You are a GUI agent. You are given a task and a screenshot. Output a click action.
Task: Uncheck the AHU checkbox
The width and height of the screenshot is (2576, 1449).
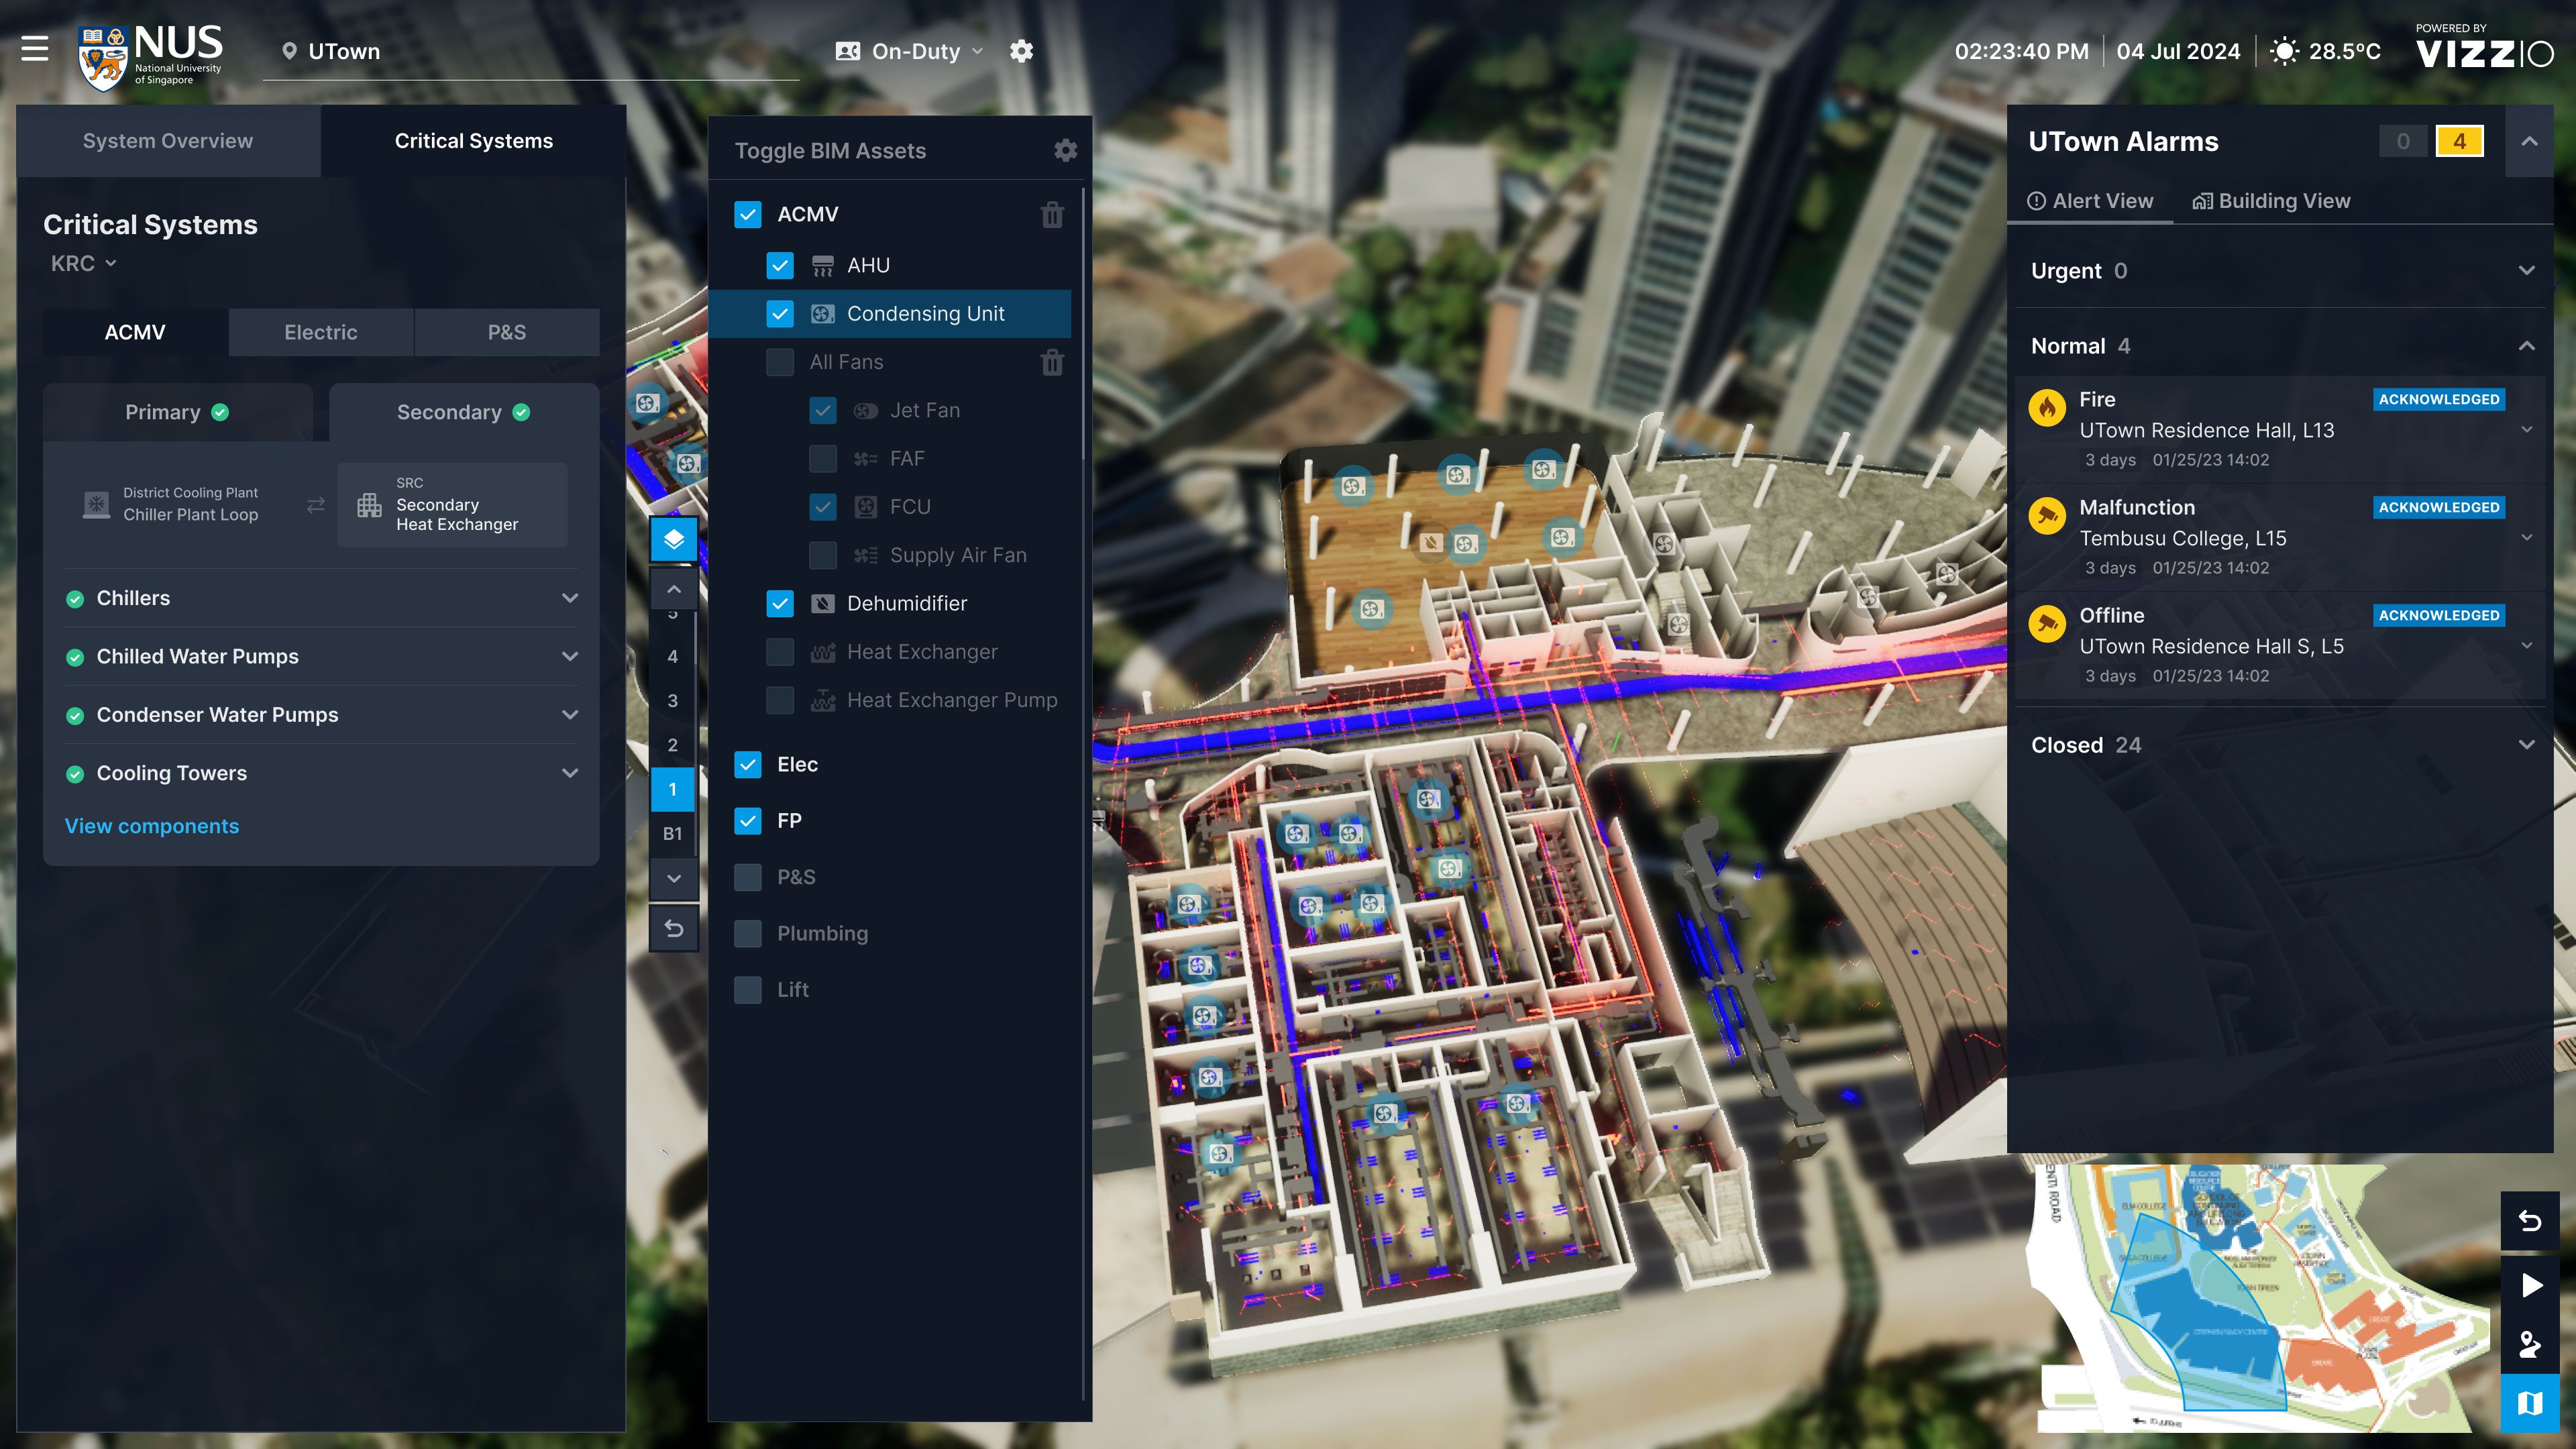(x=780, y=265)
